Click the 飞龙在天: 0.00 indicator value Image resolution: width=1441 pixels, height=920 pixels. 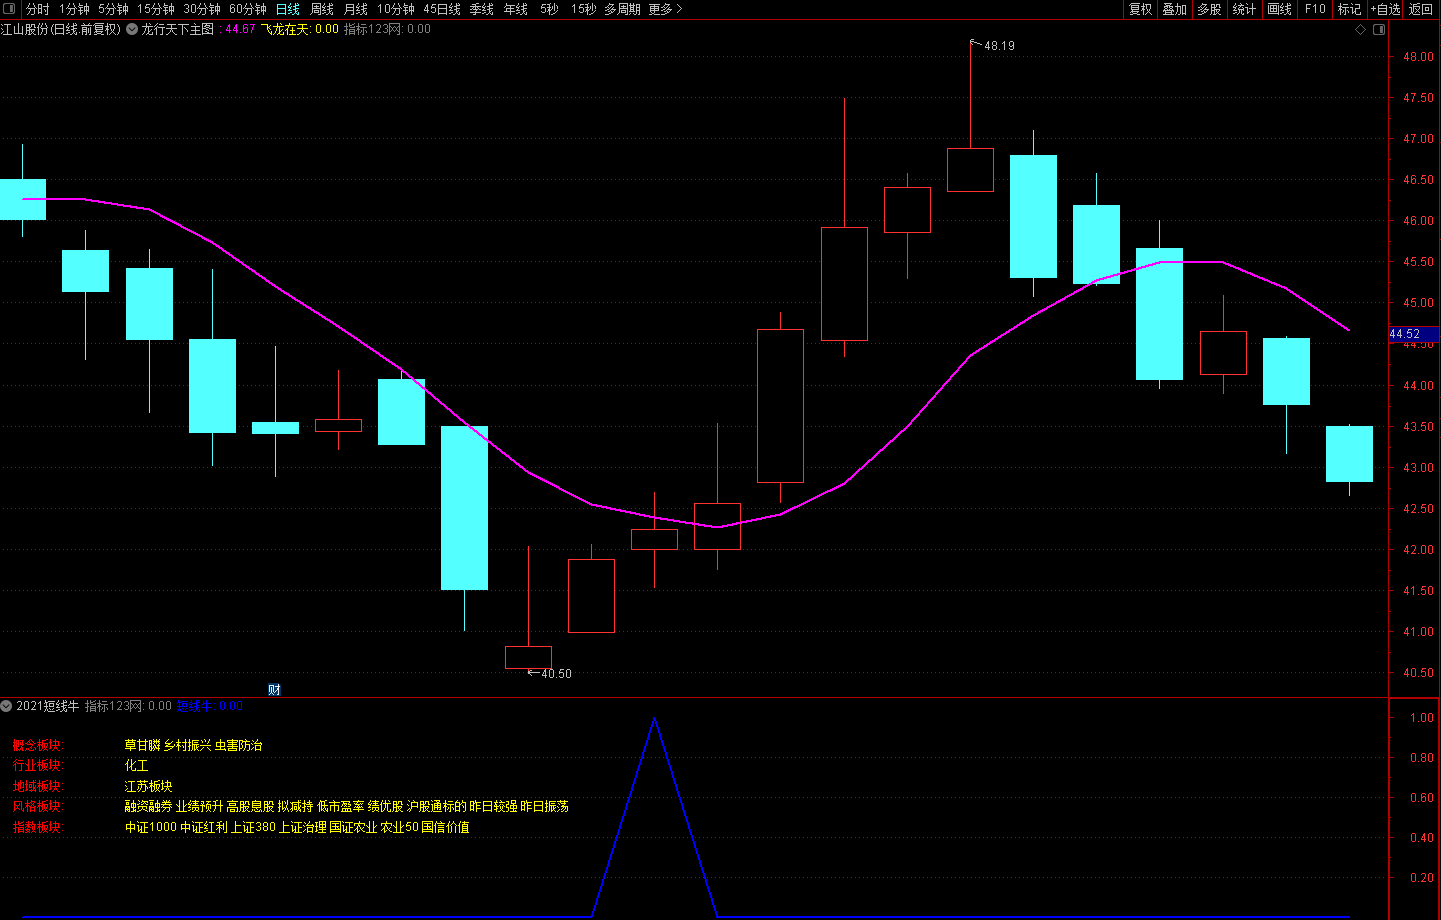click(300, 30)
